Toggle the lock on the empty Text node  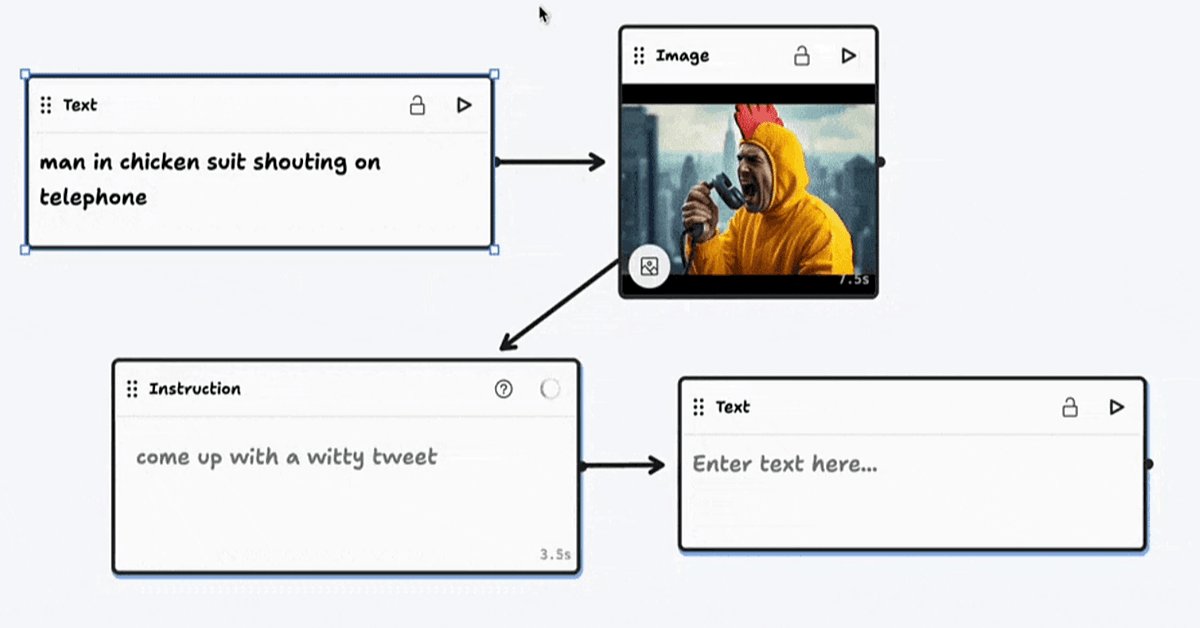[x=1070, y=407]
